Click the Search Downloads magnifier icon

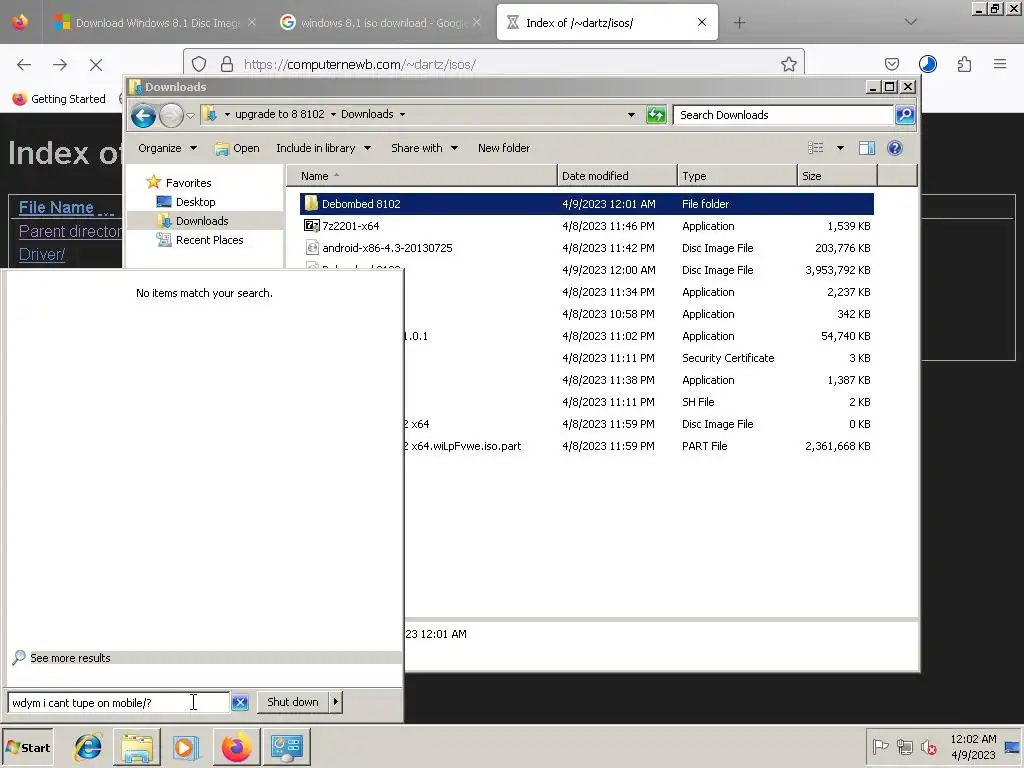click(905, 115)
